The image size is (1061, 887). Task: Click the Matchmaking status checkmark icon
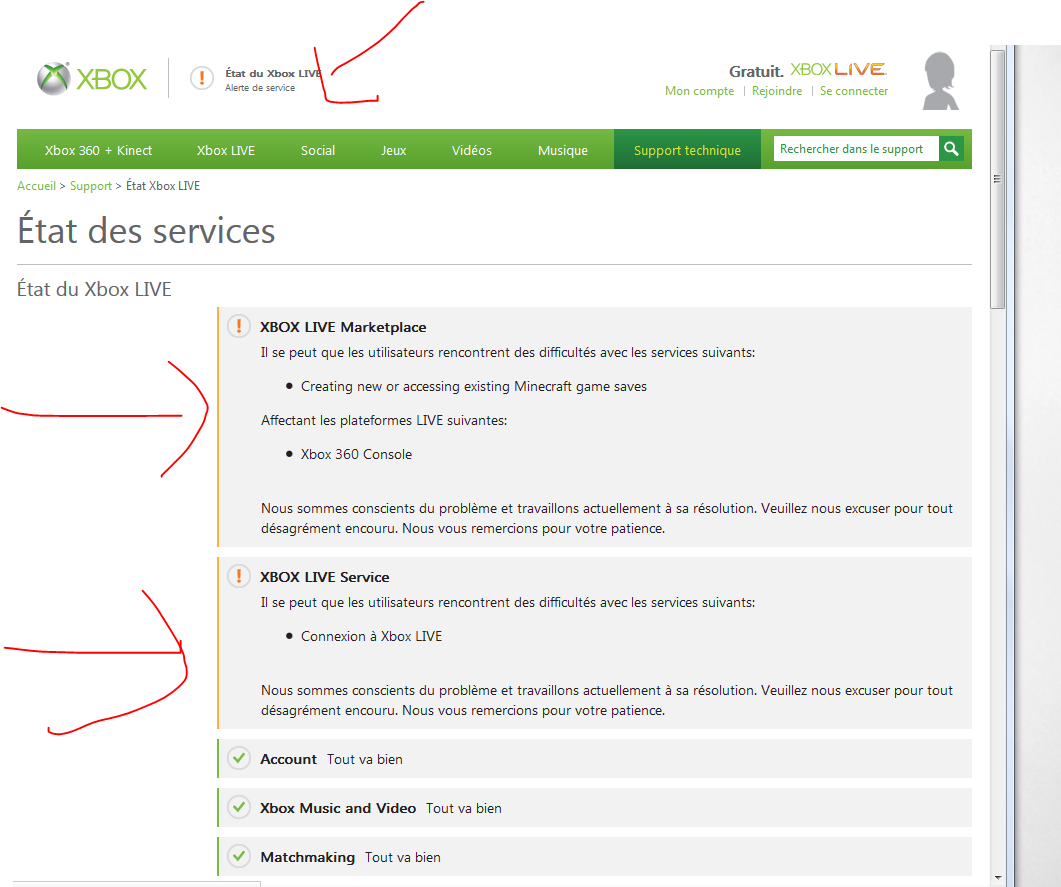239,857
